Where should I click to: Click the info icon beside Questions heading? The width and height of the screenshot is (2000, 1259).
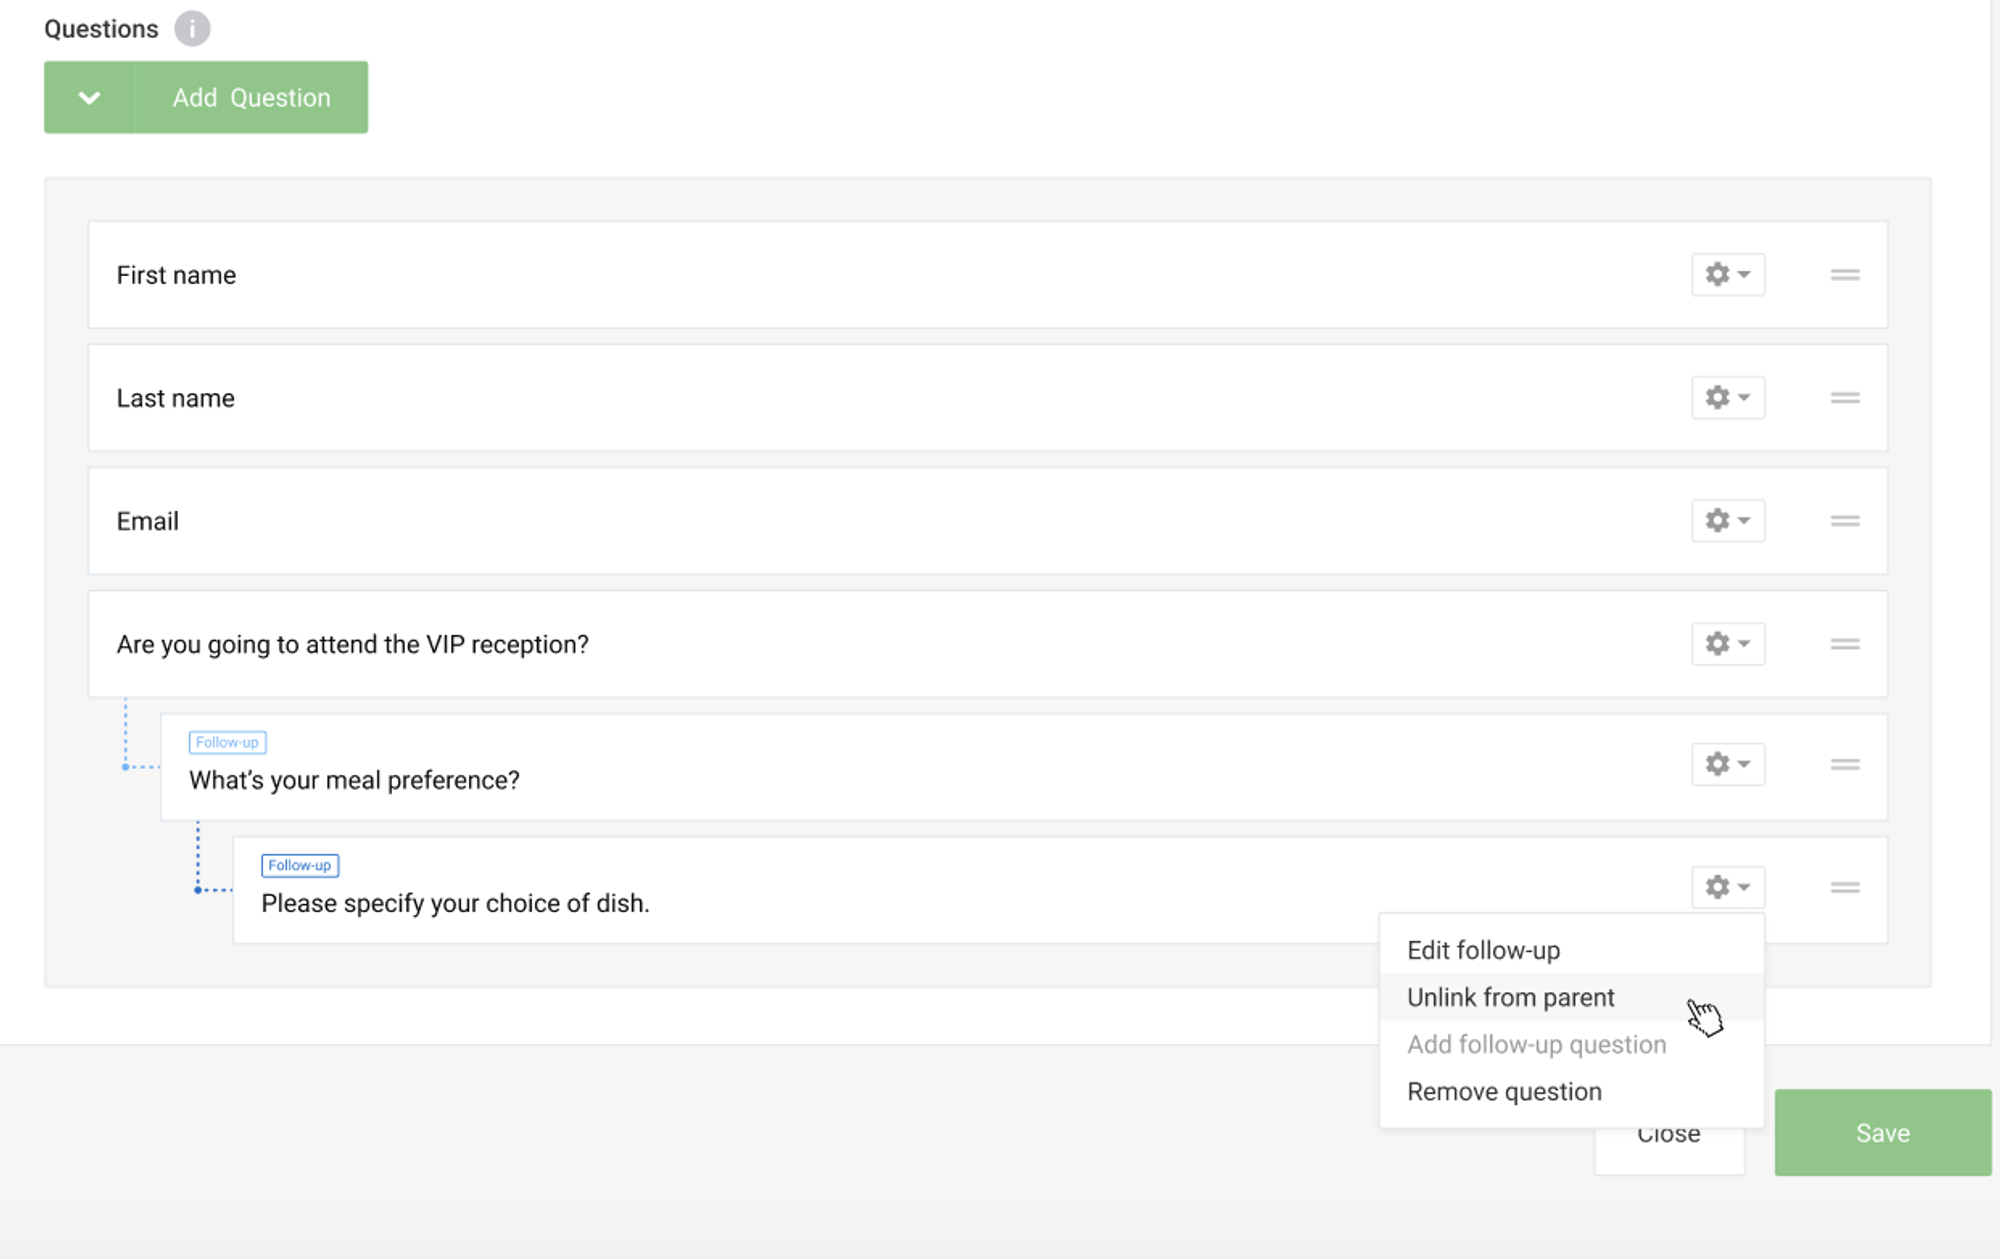(191, 28)
